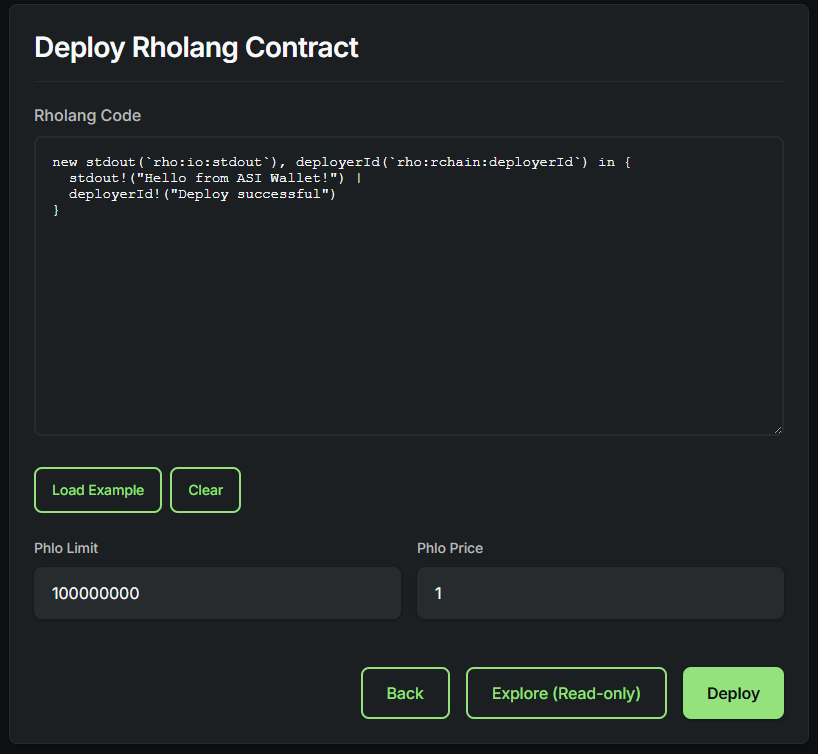The image size is (818, 754).
Task: Select the Phlo Limit input field
Action: click(217, 593)
